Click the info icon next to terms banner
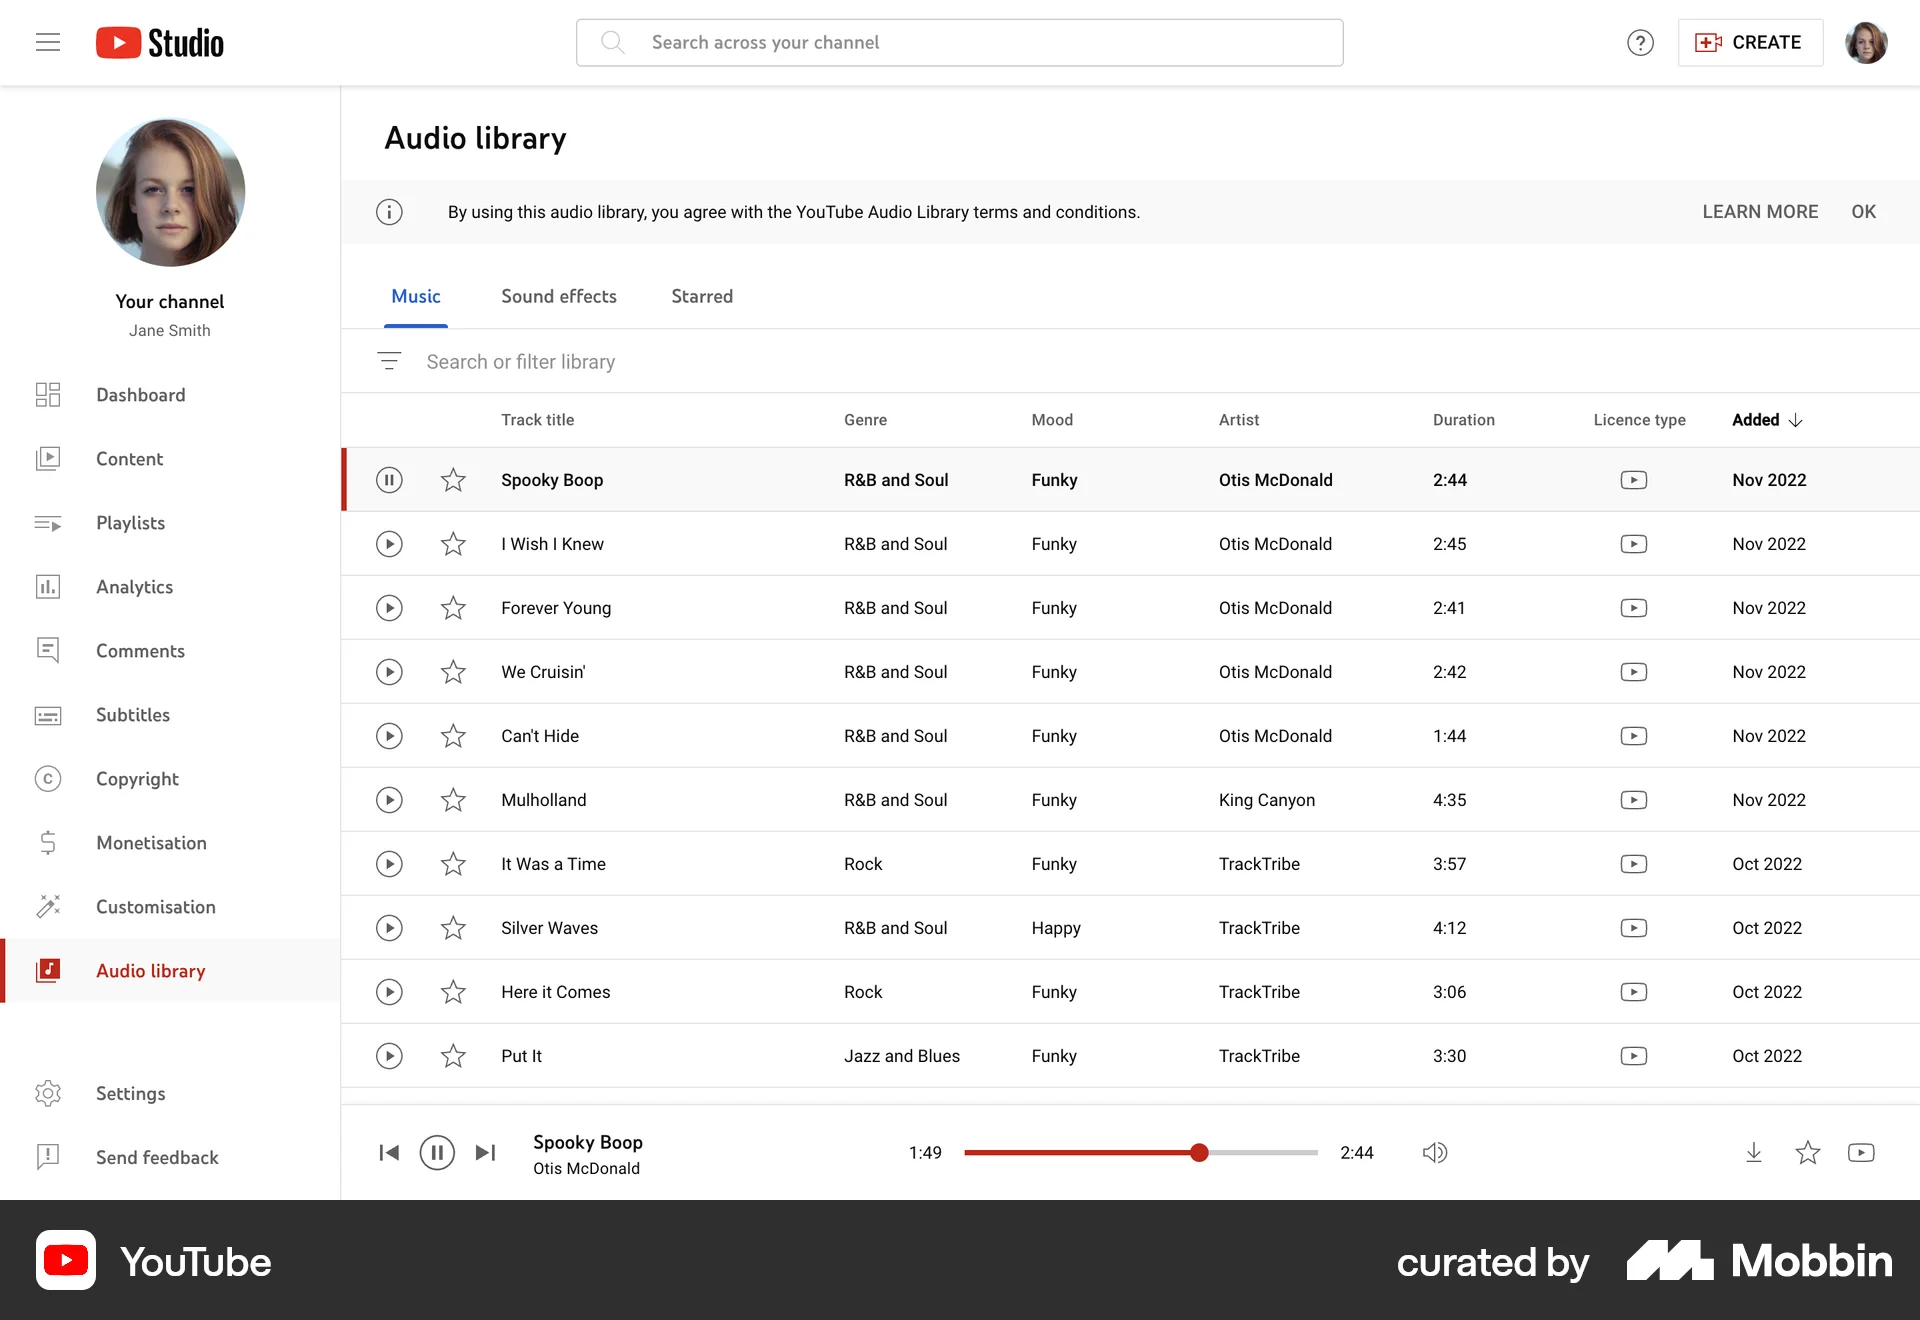This screenshot has height=1320, width=1920. 389,212
